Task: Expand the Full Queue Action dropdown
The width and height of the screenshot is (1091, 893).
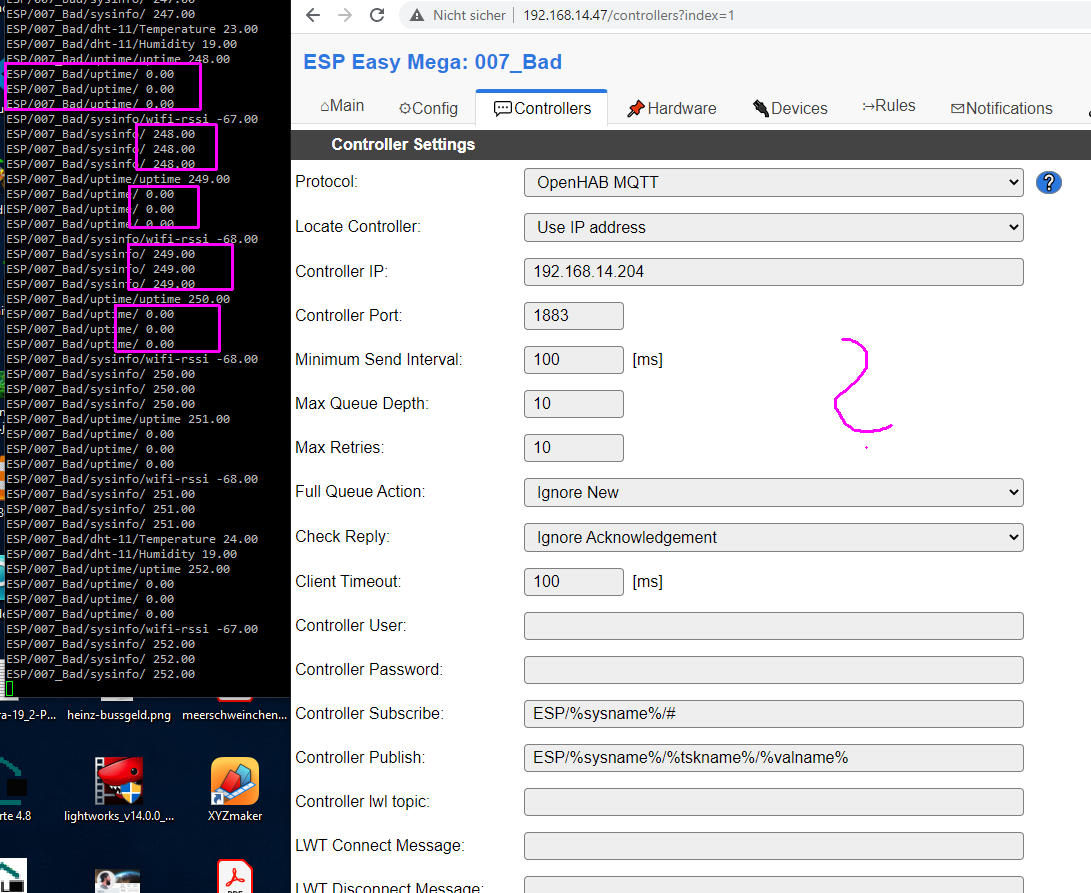Action: (x=773, y=492)
